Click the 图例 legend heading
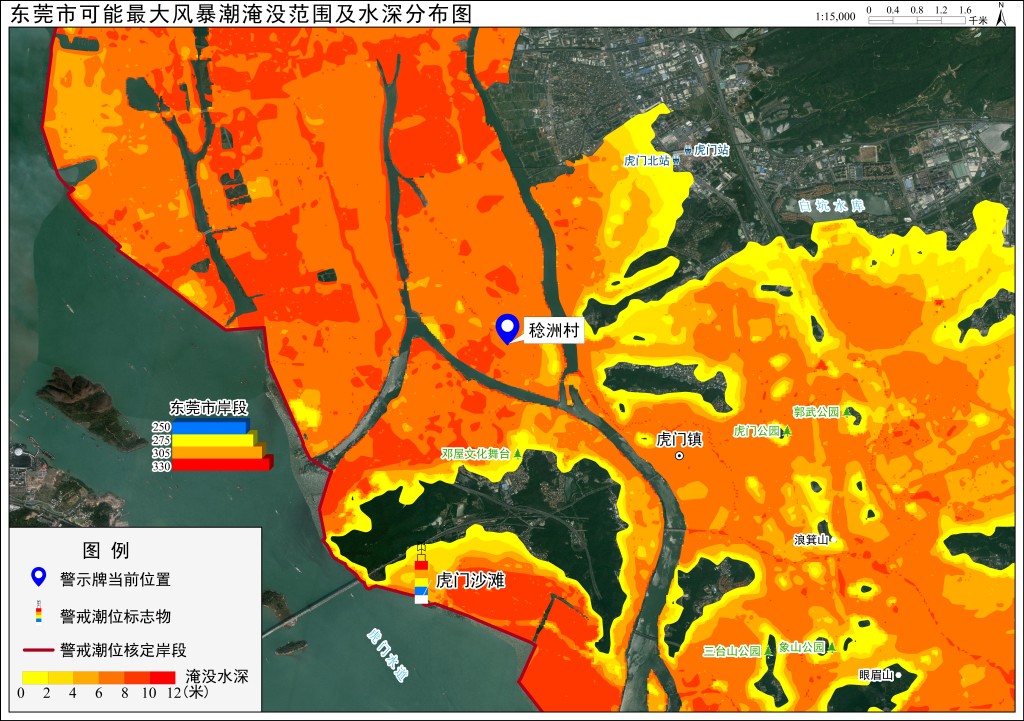The image size is (1024, 721). click(x=106, y=551)
